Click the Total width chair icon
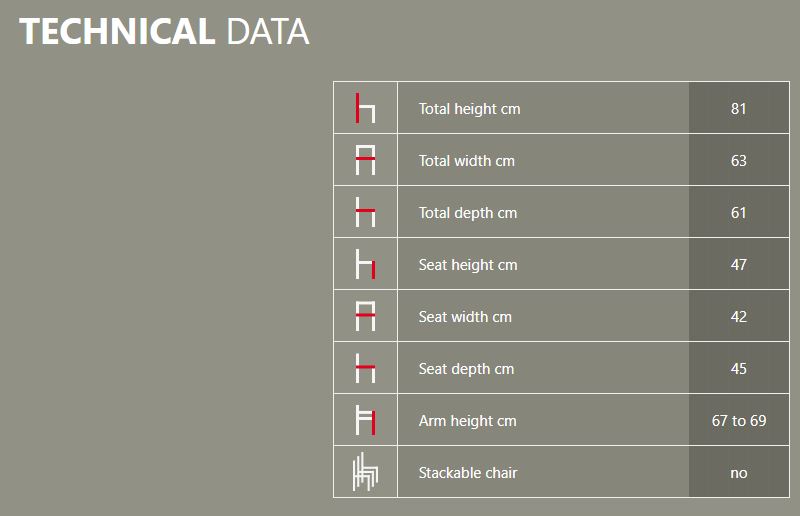This screenshot has height=516, width=800. (x=365, y=160)
